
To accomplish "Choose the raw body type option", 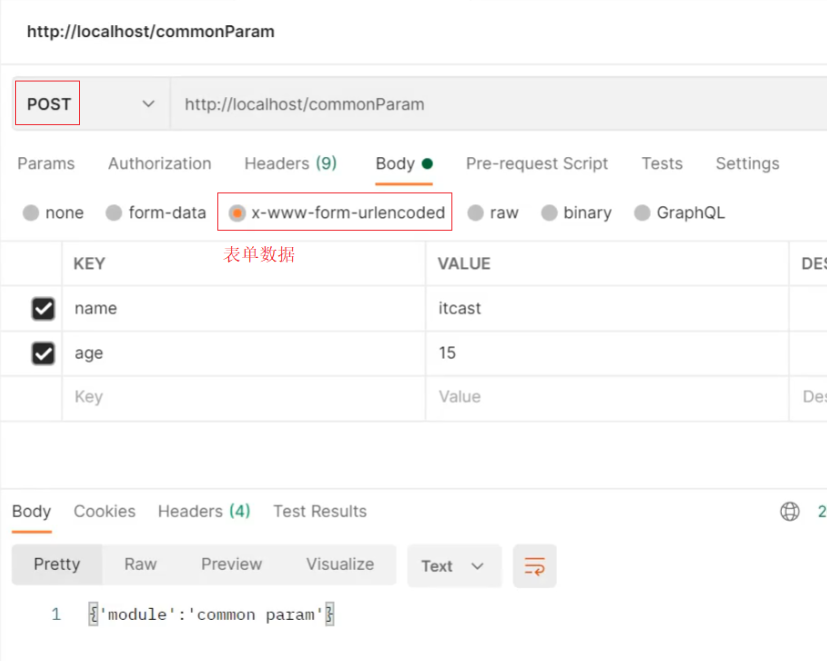I will [x=476, y=213].
